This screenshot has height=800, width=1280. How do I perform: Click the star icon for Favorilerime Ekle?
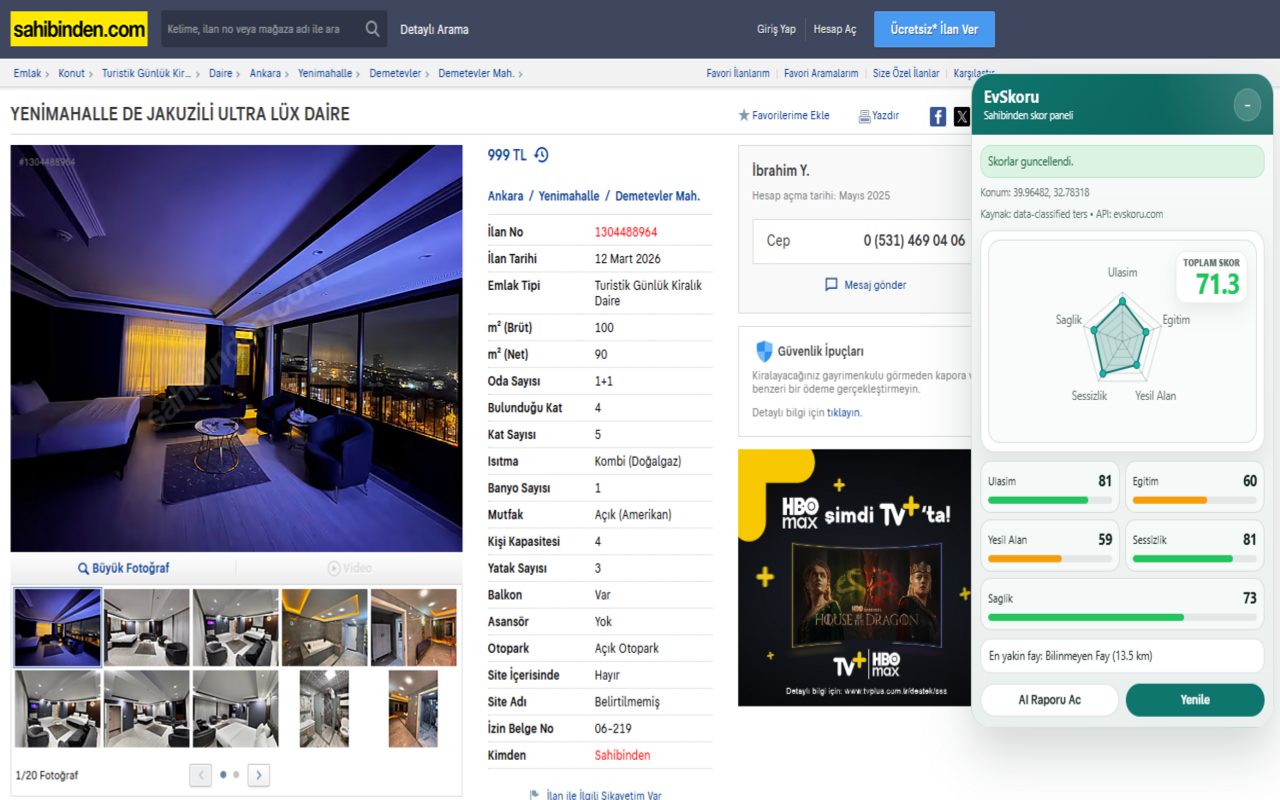pyautogui.click(x=744, y=115)
